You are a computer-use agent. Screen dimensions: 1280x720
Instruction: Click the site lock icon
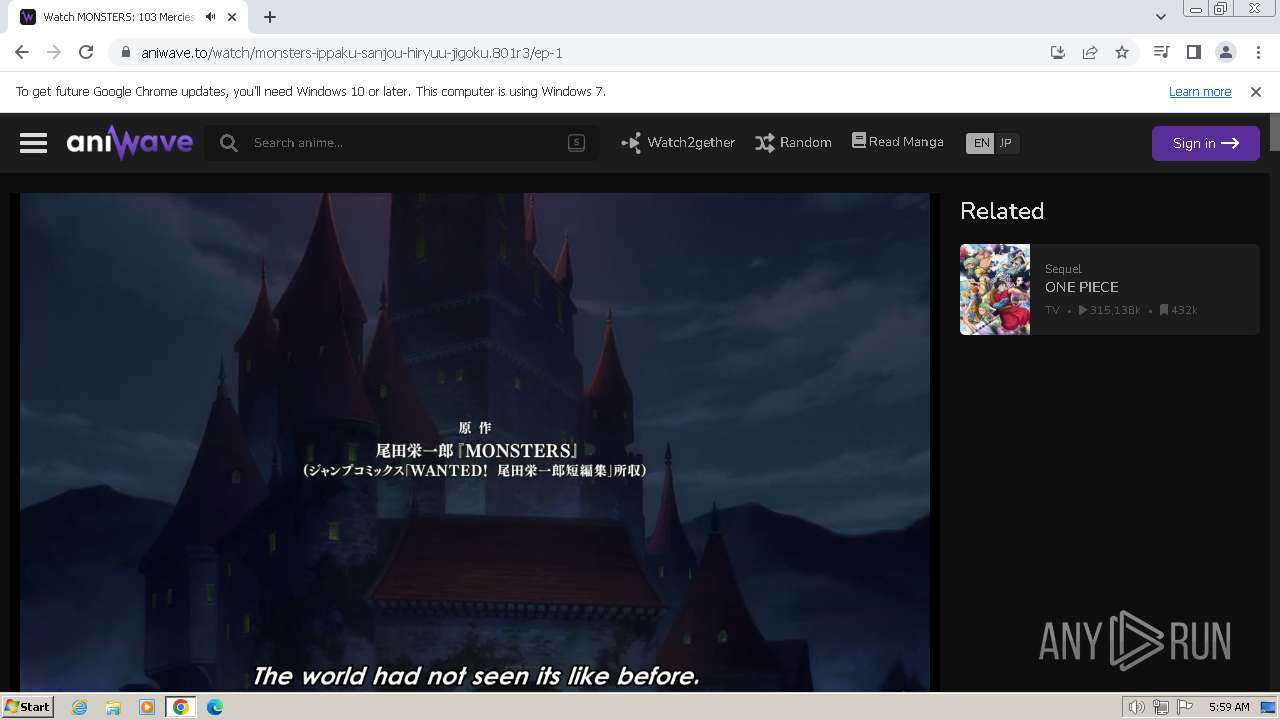(x=125, y=53)
